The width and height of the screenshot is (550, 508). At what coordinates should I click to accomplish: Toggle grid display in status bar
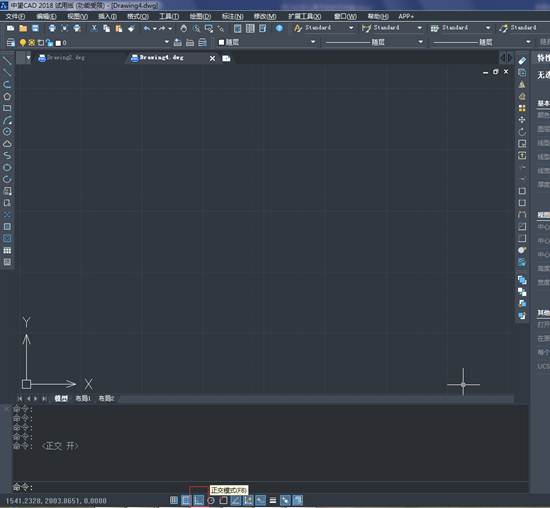click(186, 500)
